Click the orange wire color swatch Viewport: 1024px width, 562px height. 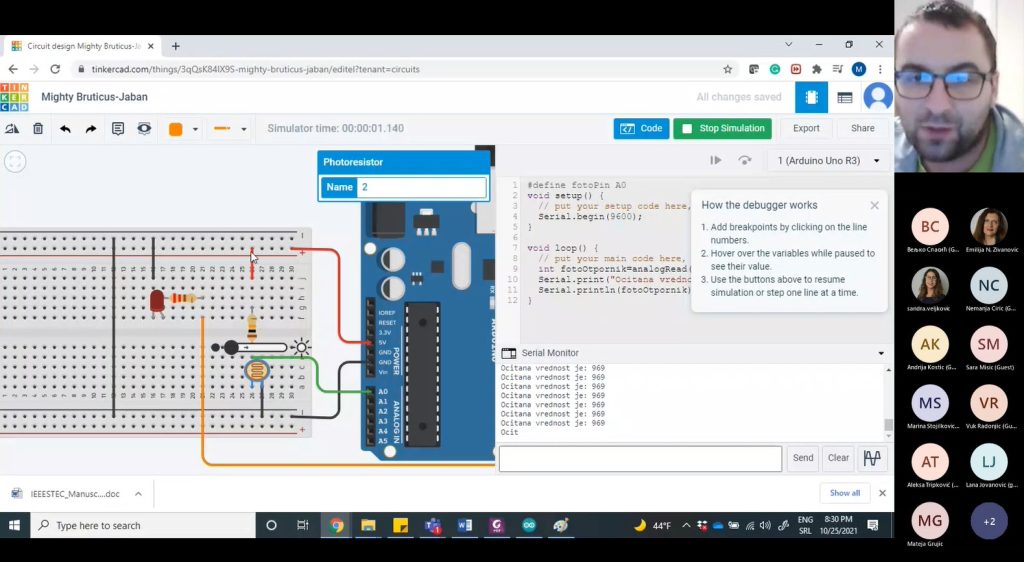click(x=176, y=129)
